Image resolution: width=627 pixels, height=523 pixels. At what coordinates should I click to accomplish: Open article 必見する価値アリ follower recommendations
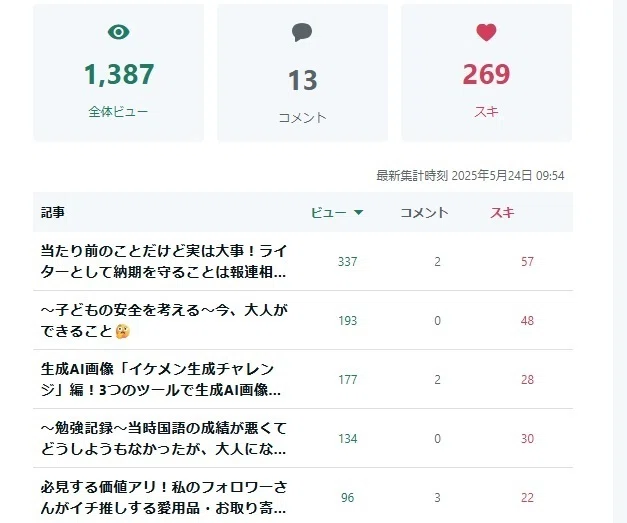164,497
